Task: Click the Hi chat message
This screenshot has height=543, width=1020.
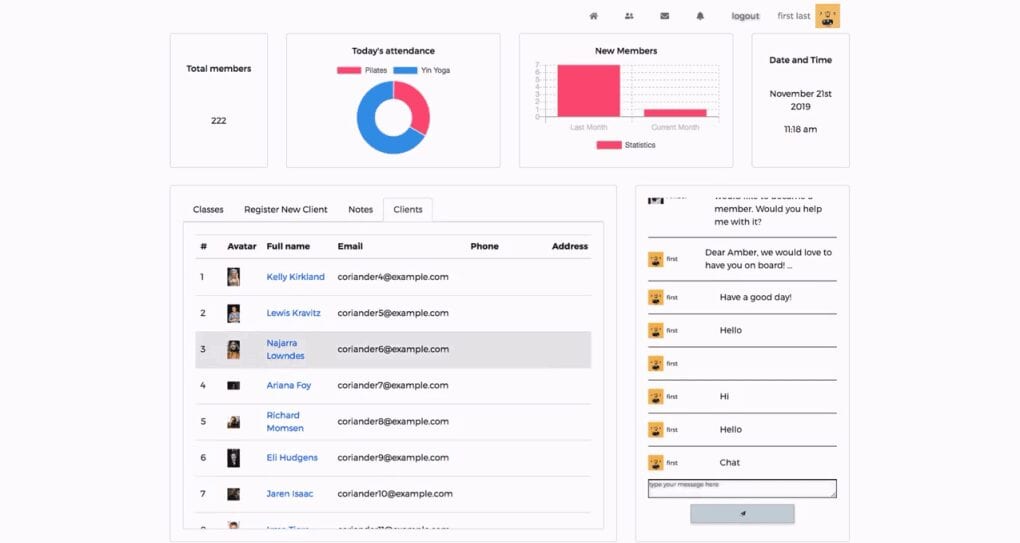Action: [x=724, y=397]
